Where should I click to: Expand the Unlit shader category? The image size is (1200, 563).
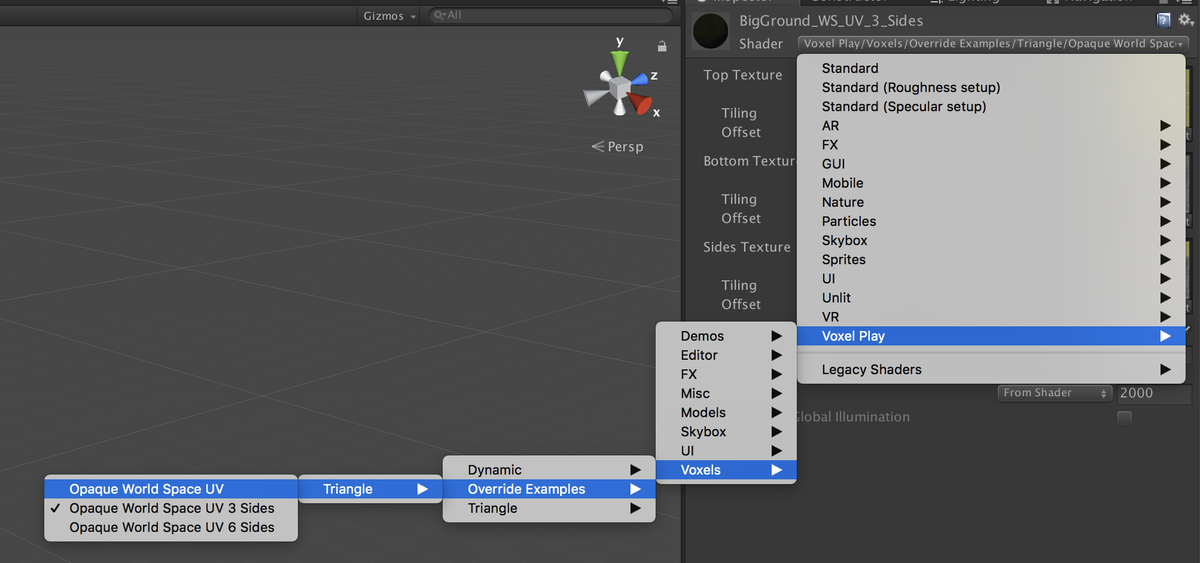click(991, 297)
